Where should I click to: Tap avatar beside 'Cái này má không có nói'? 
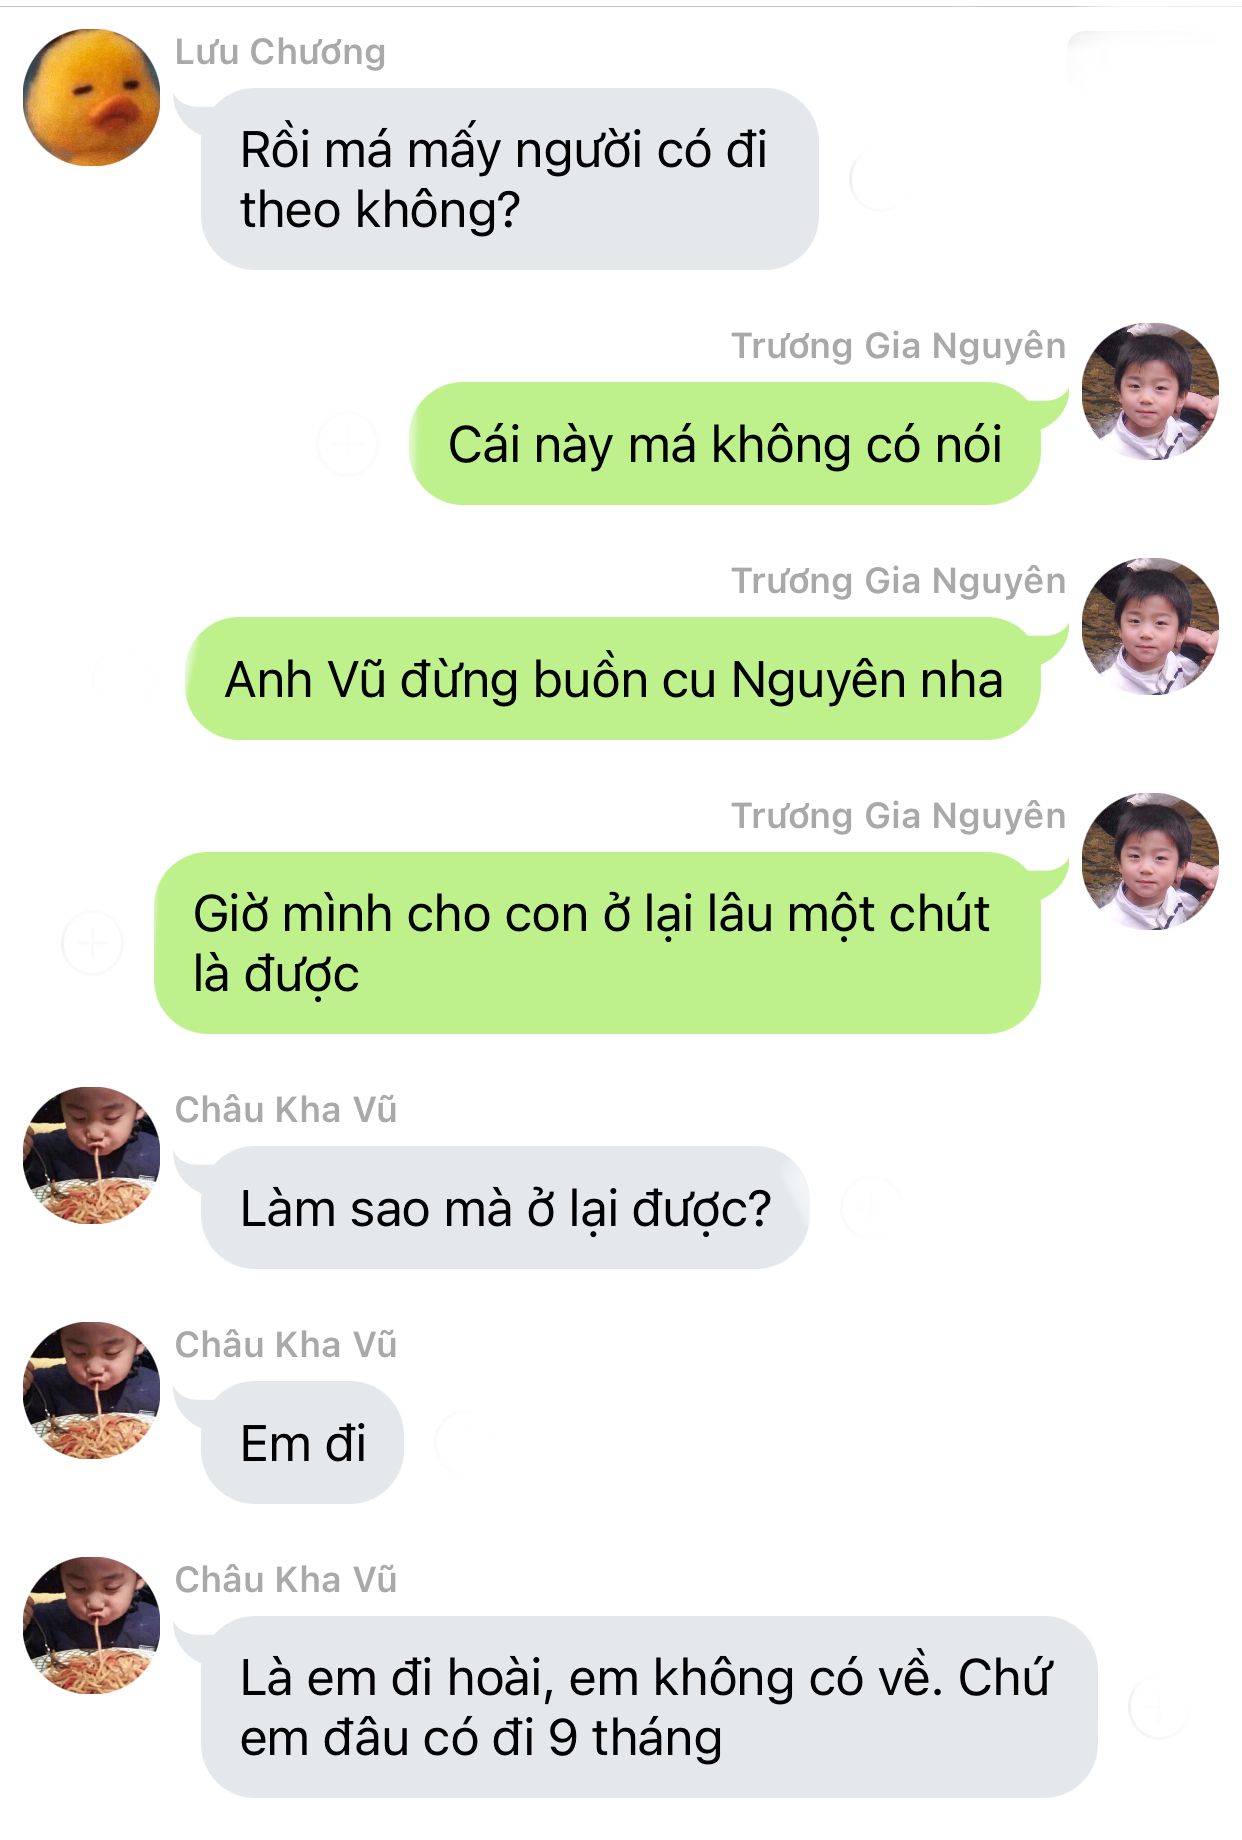pos(1150,391)
